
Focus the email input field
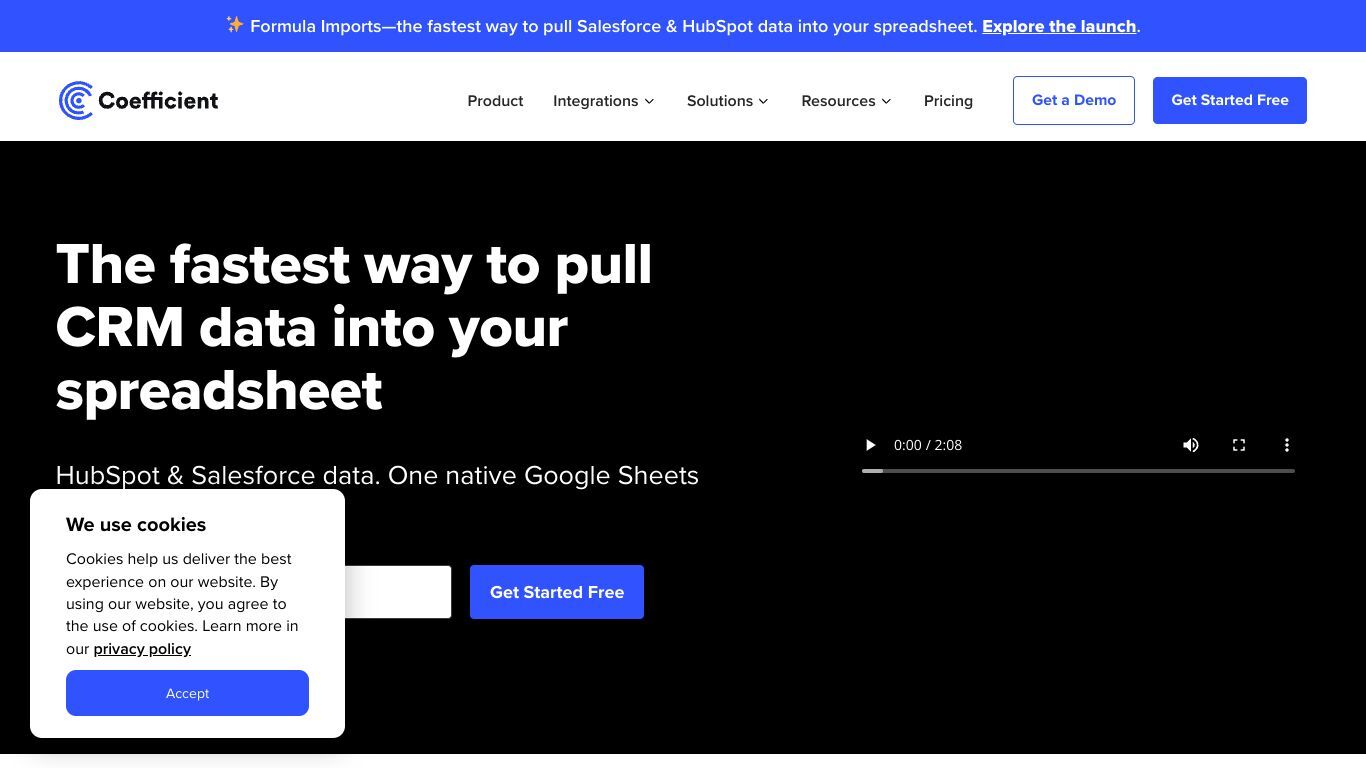398,592
